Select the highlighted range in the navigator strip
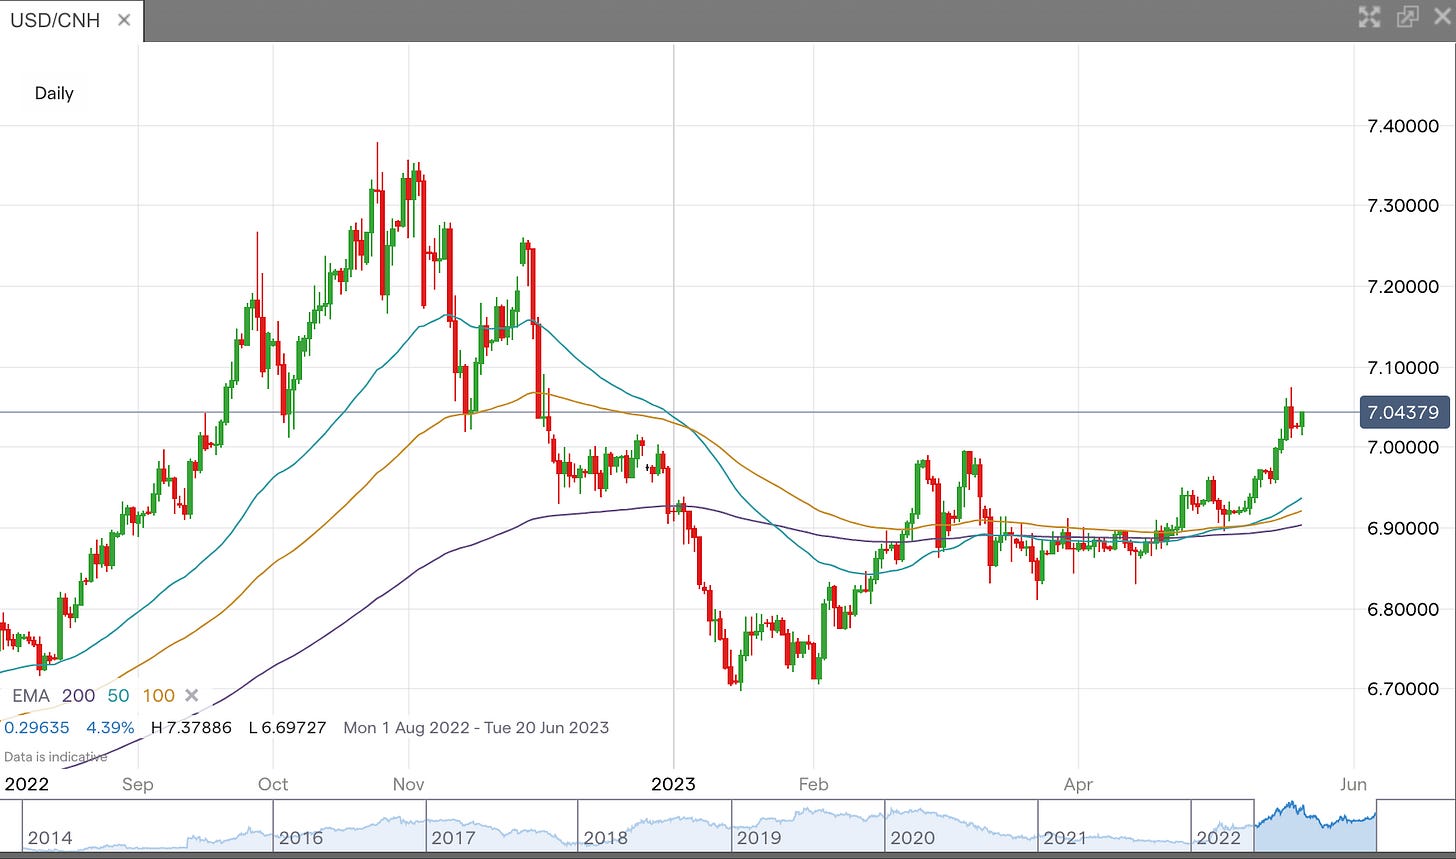This screenshot has width=1456, height=859. coord(1315,825)
